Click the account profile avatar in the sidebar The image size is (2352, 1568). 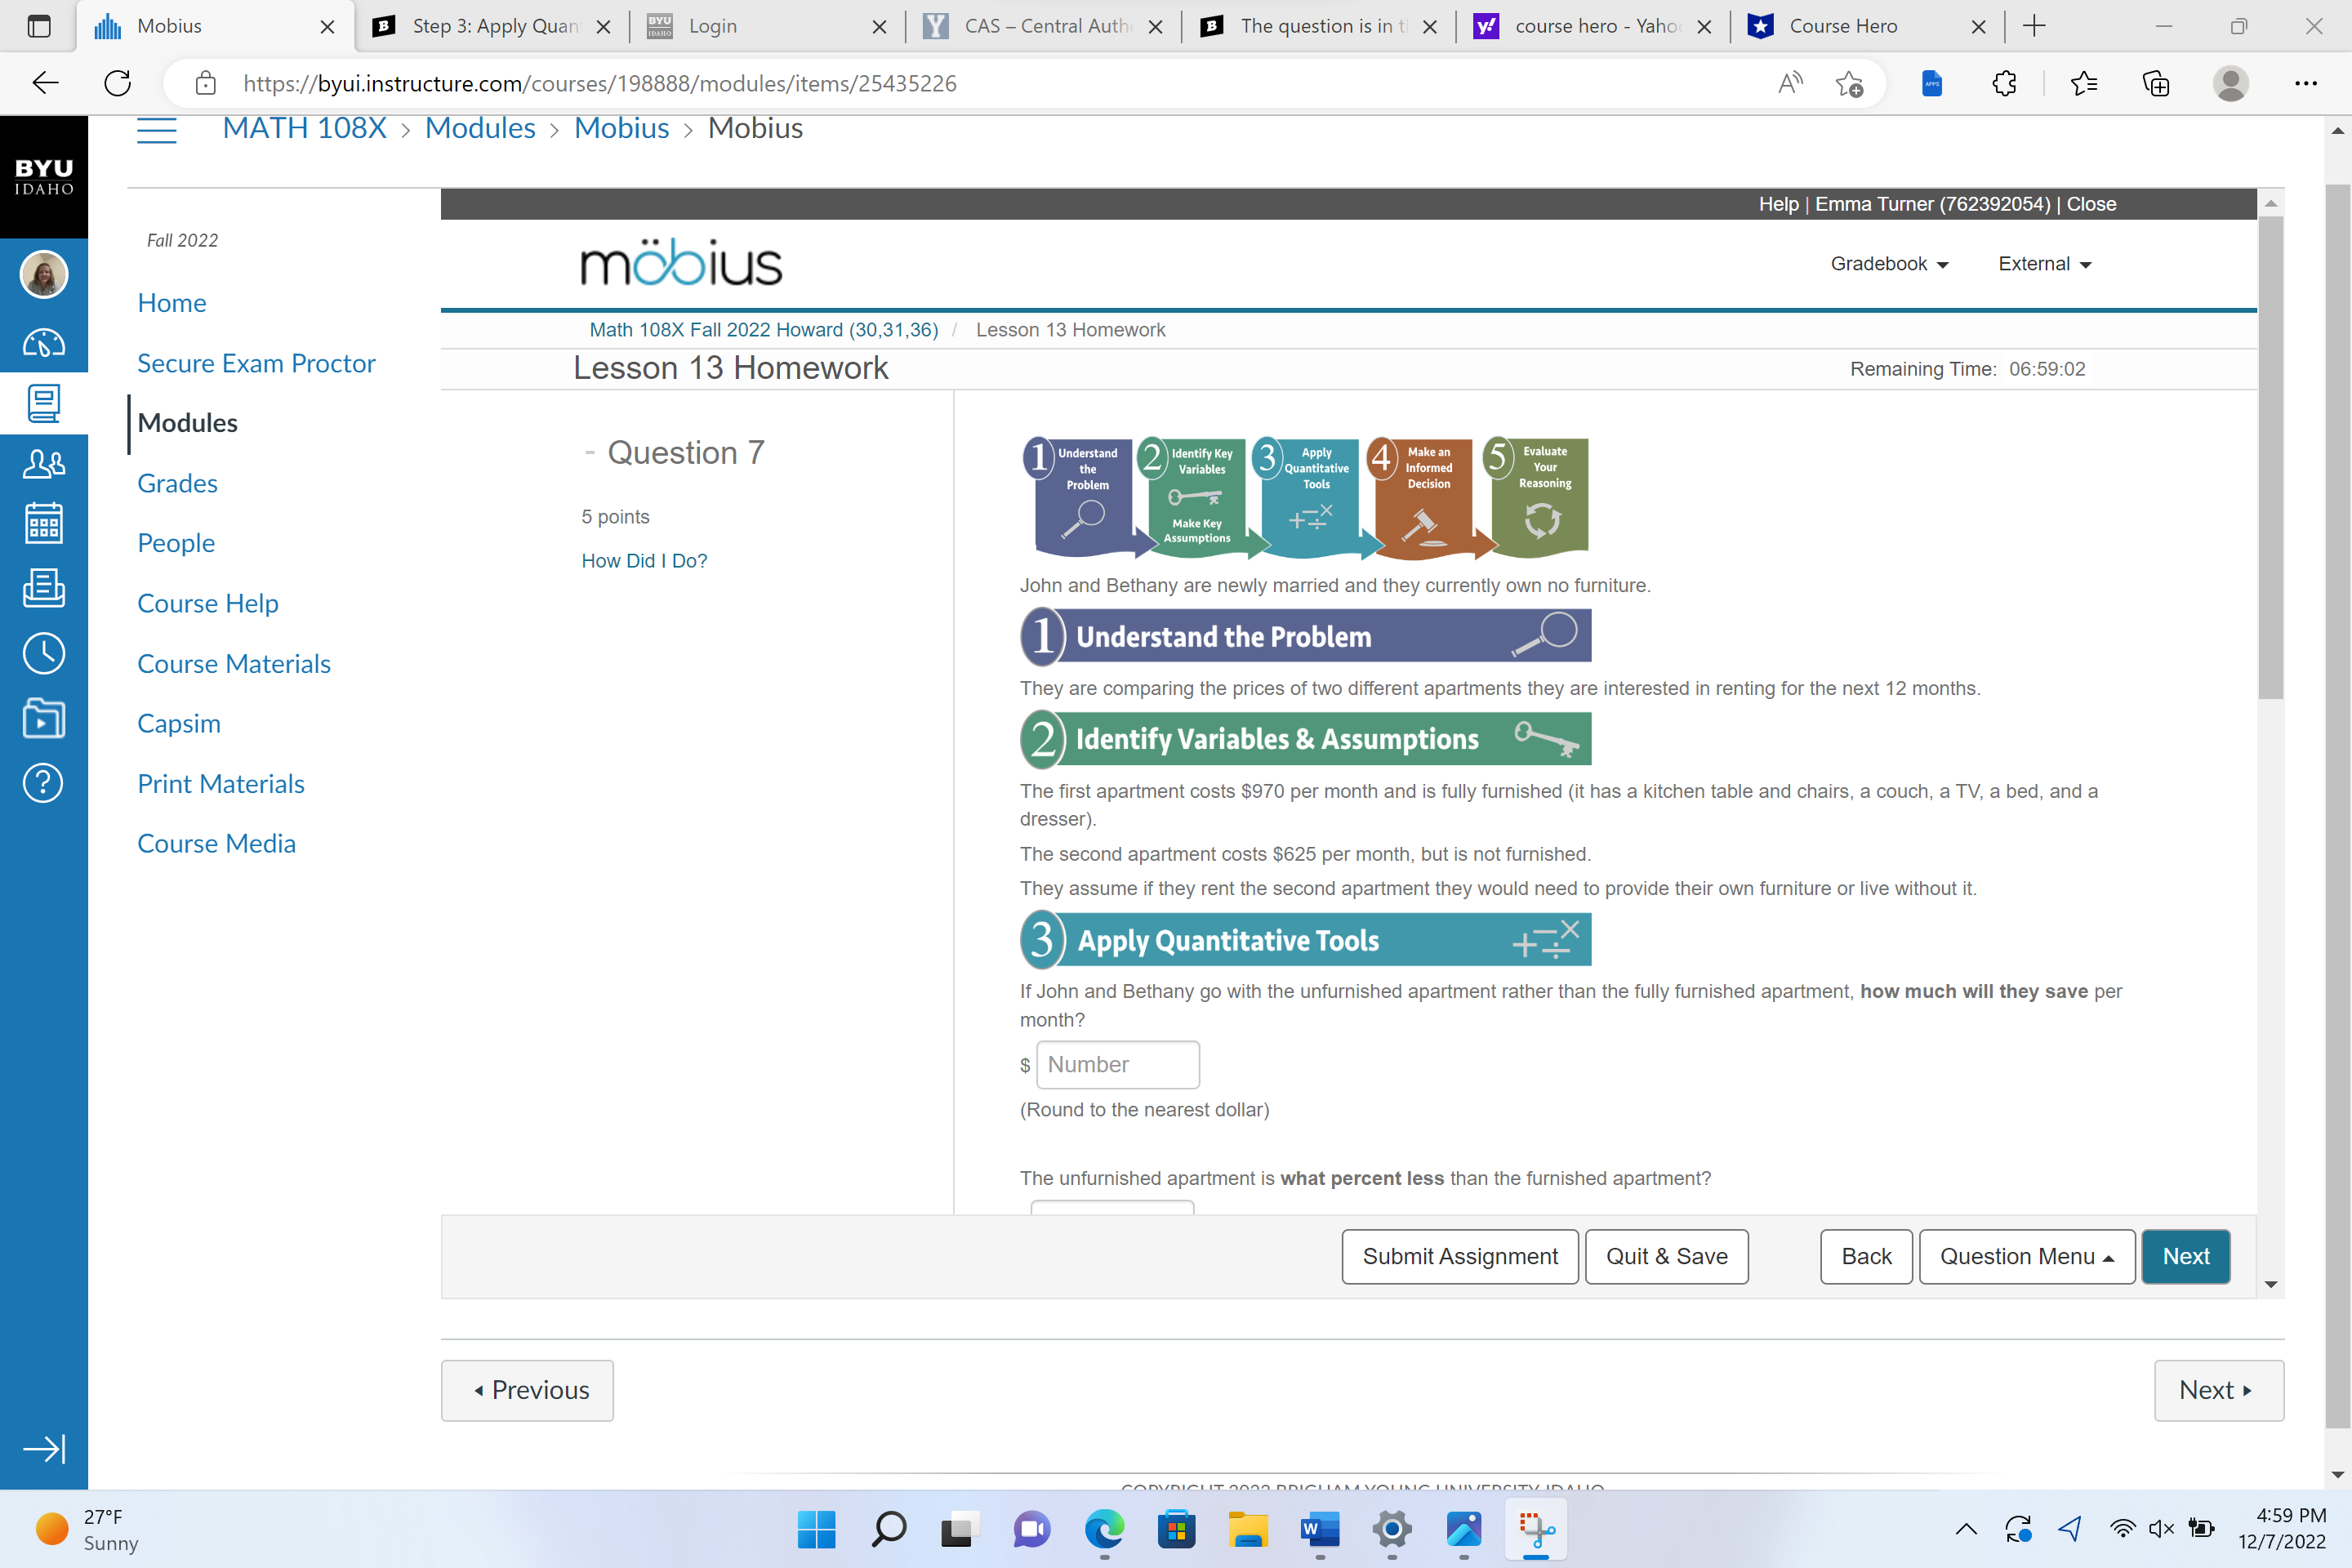[43, 275]
